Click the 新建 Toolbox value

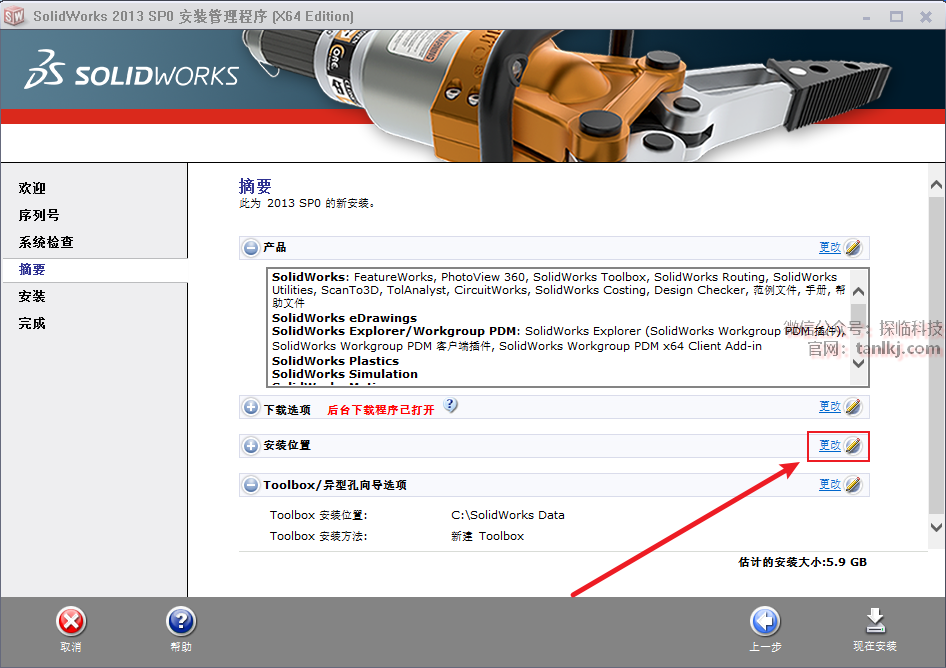click(x=487, y=536)
